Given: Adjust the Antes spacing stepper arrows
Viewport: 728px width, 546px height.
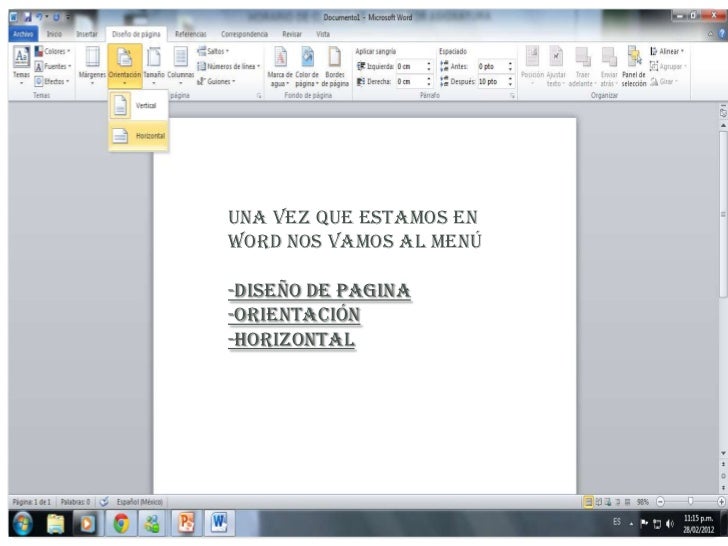Looking at the screenshot, I should 510,66.
